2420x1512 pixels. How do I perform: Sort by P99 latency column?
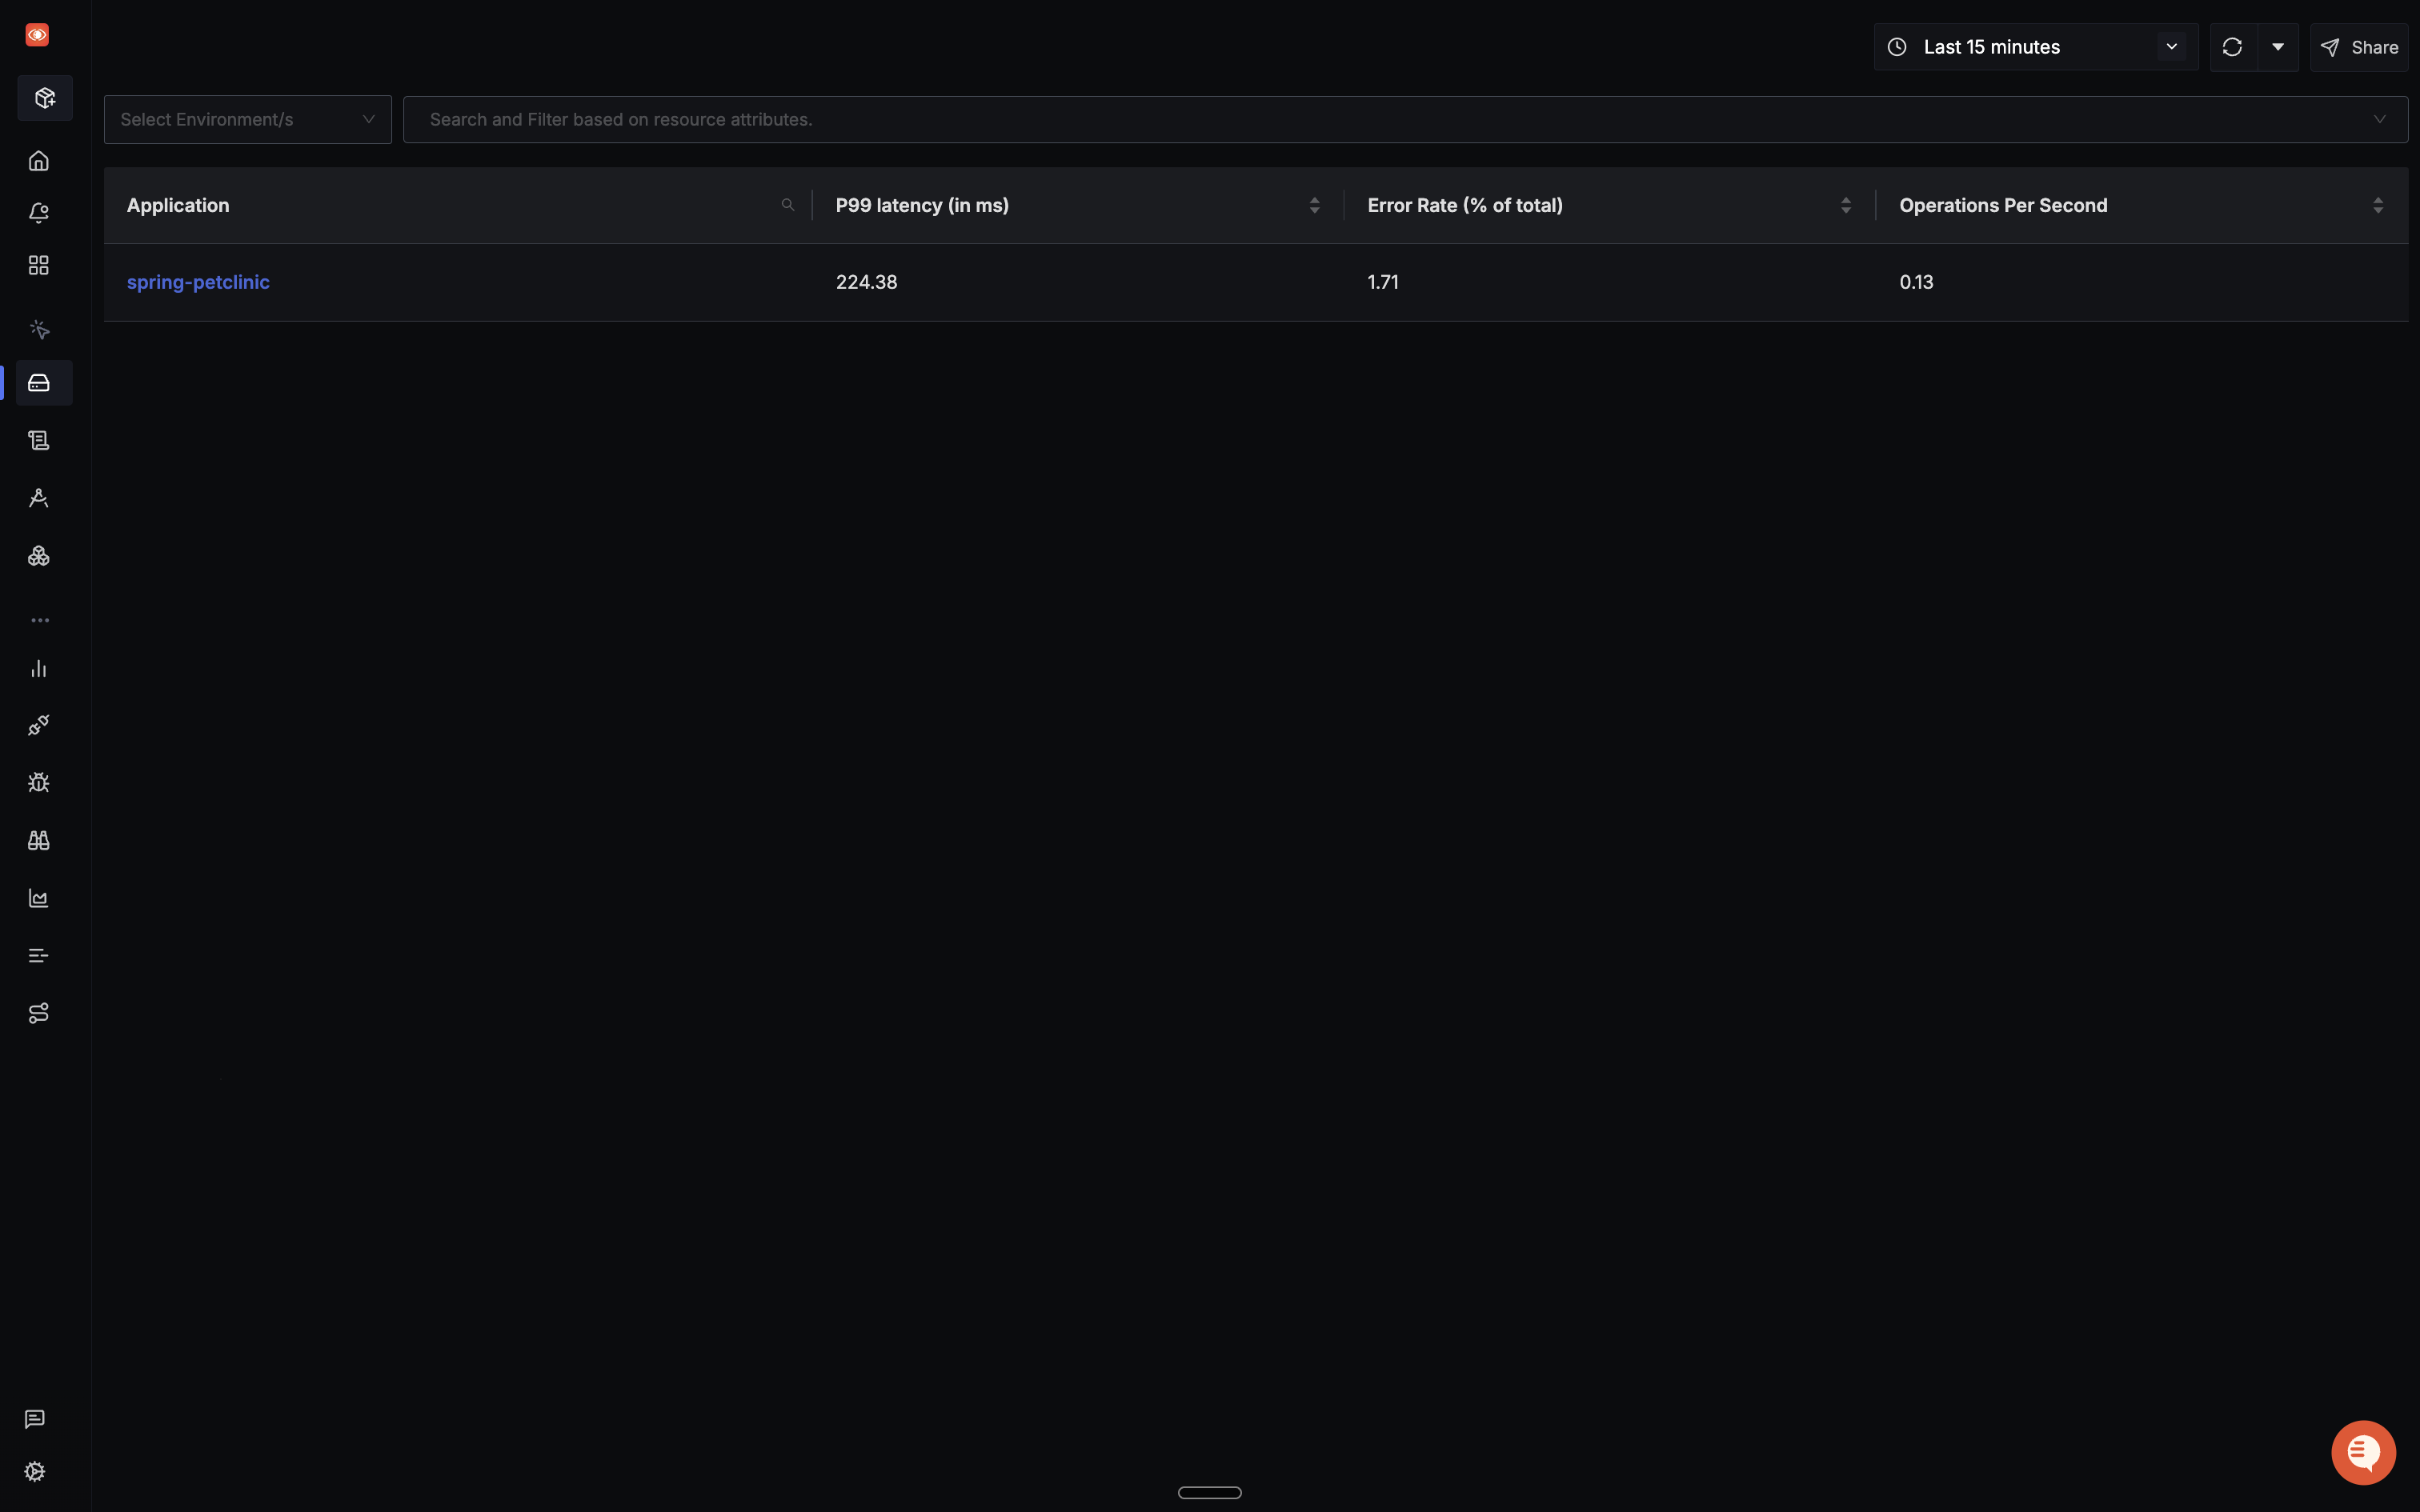[1314, 205]
